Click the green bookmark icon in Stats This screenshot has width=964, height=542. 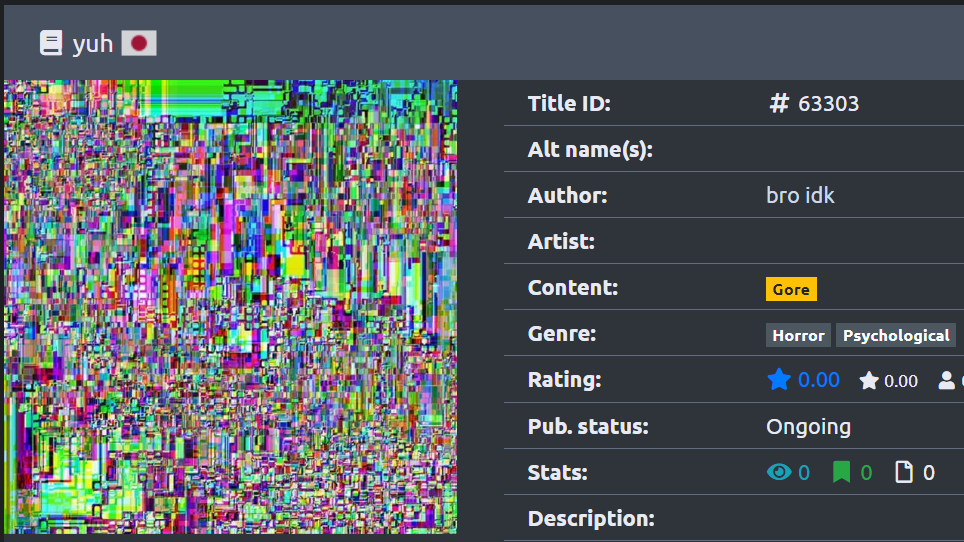tap(842, 472)
